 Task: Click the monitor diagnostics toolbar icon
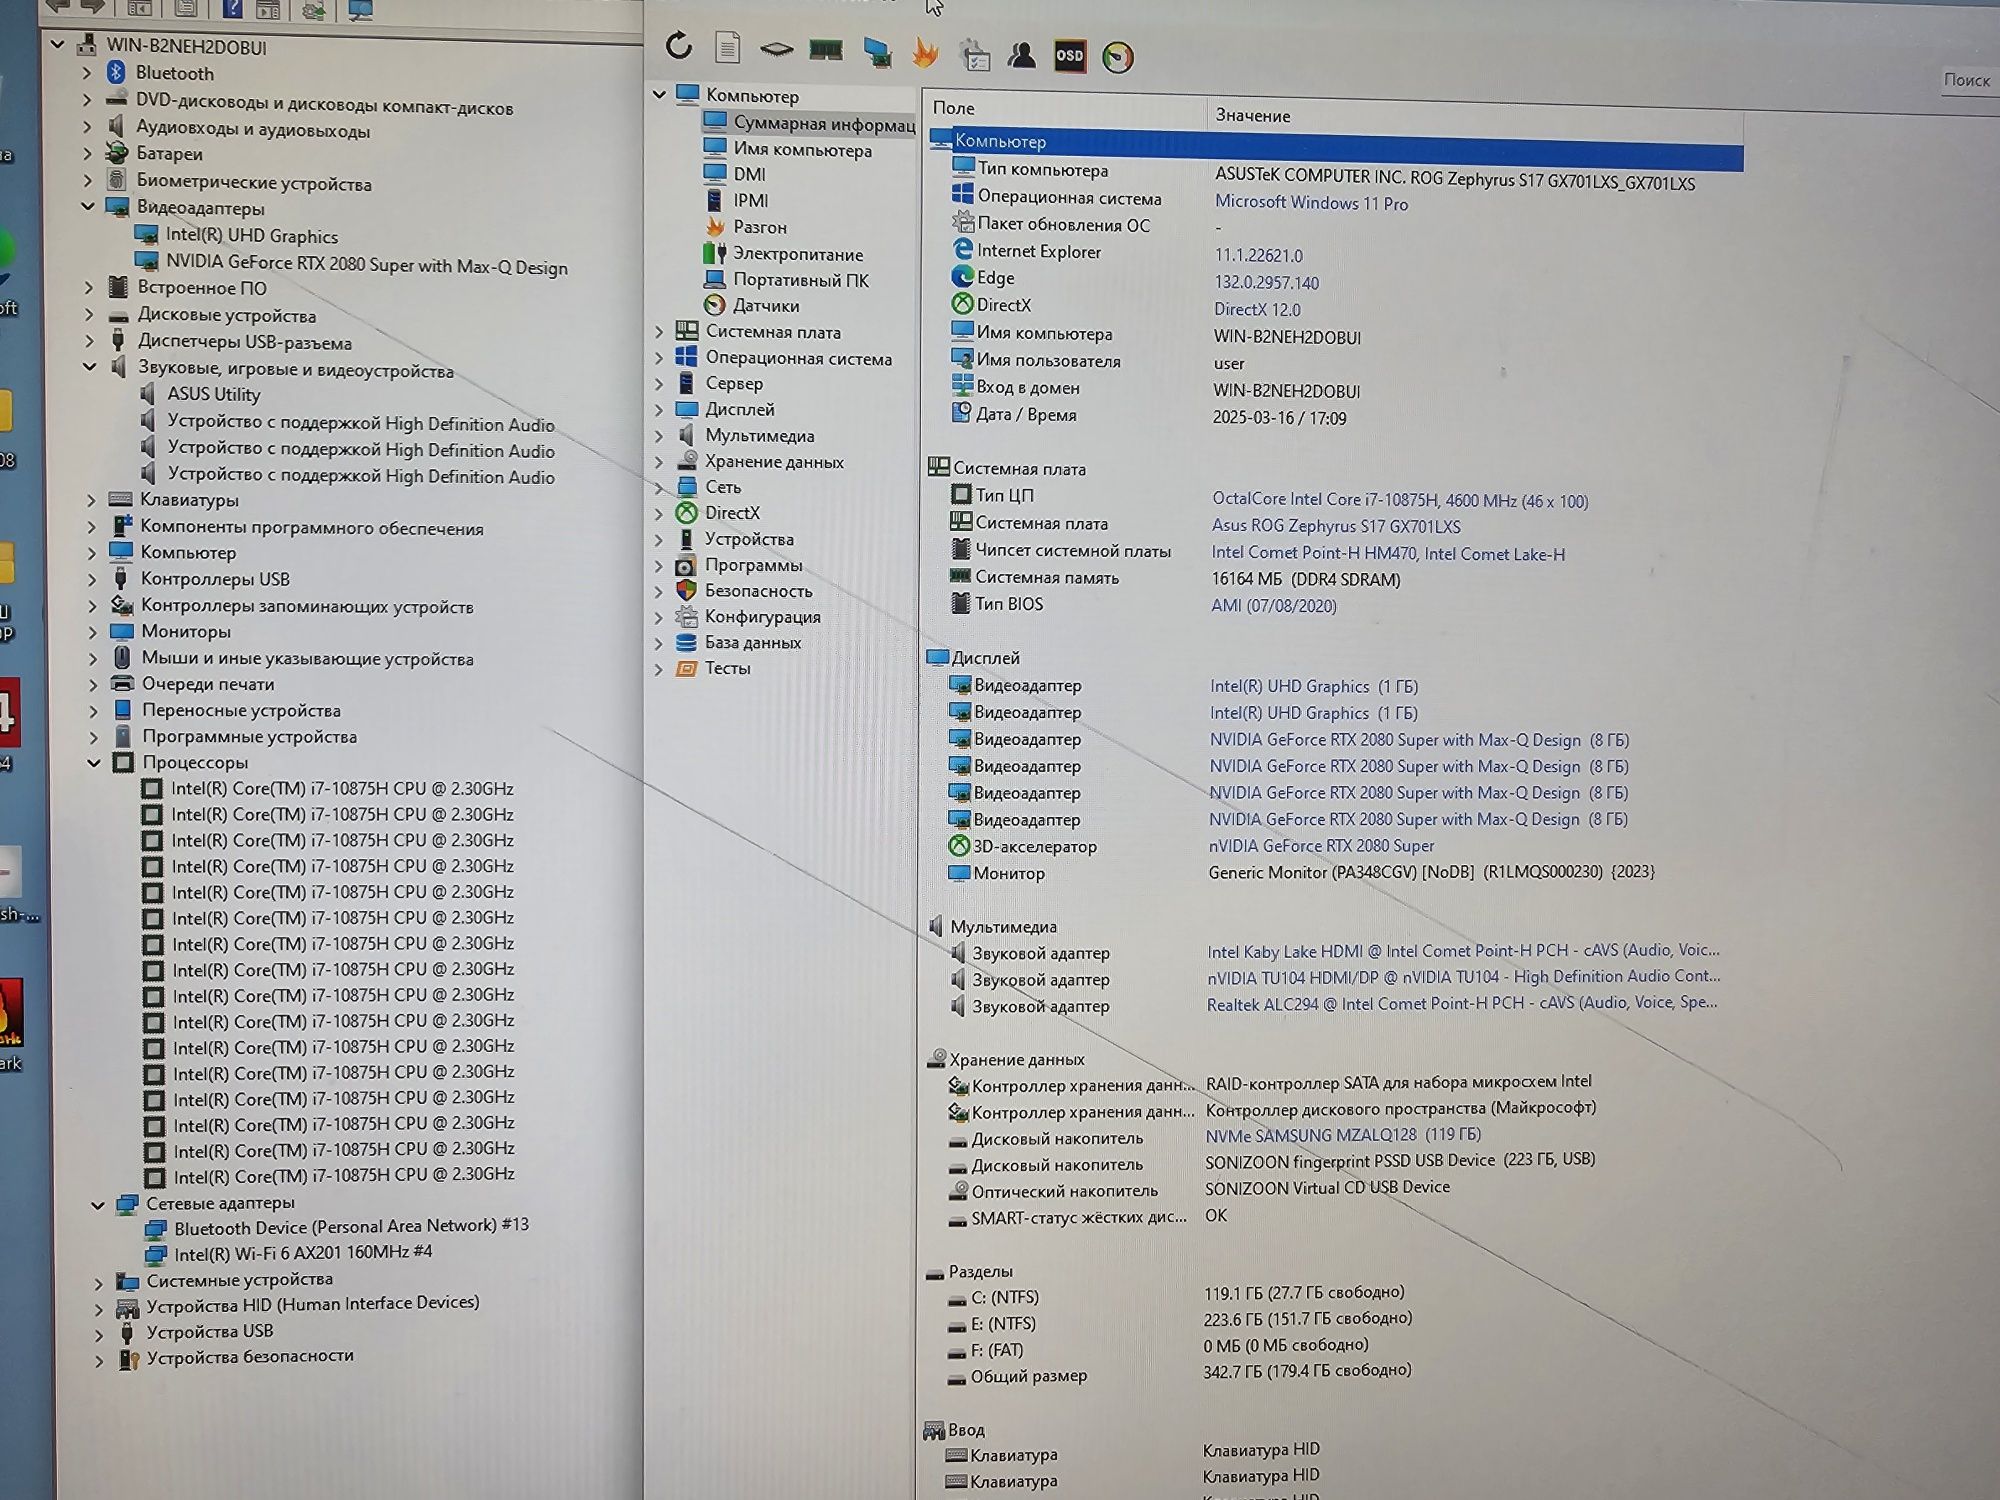coord(877,52)
